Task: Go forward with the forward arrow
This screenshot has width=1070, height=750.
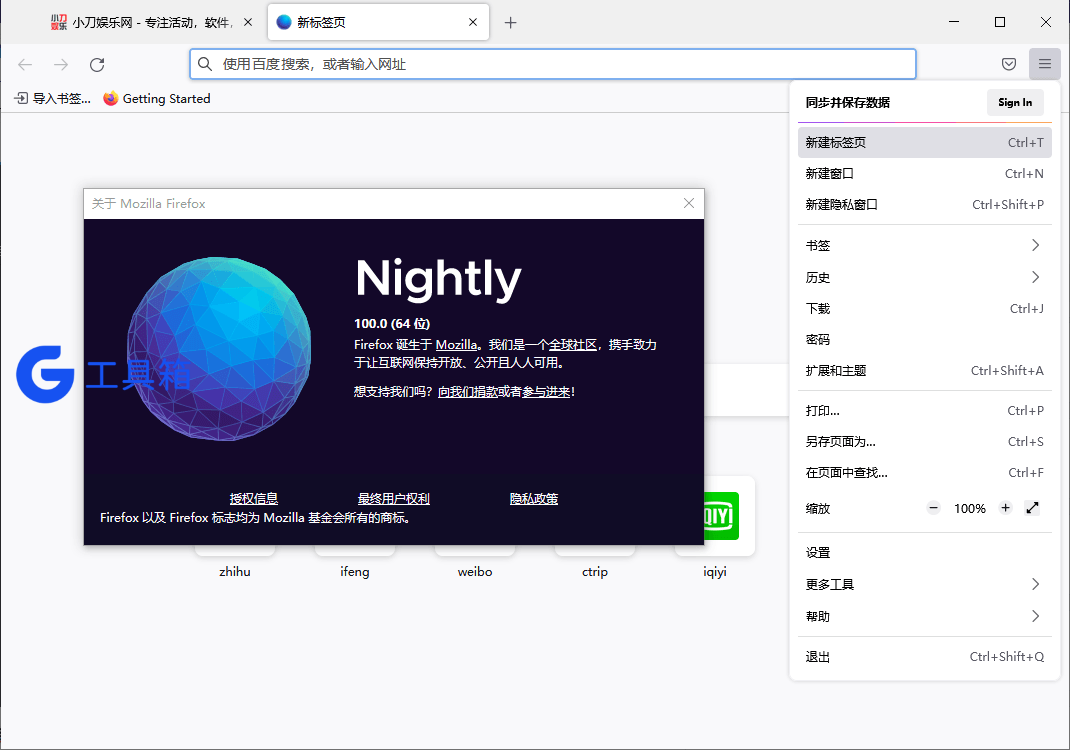Action: (61, 64)
